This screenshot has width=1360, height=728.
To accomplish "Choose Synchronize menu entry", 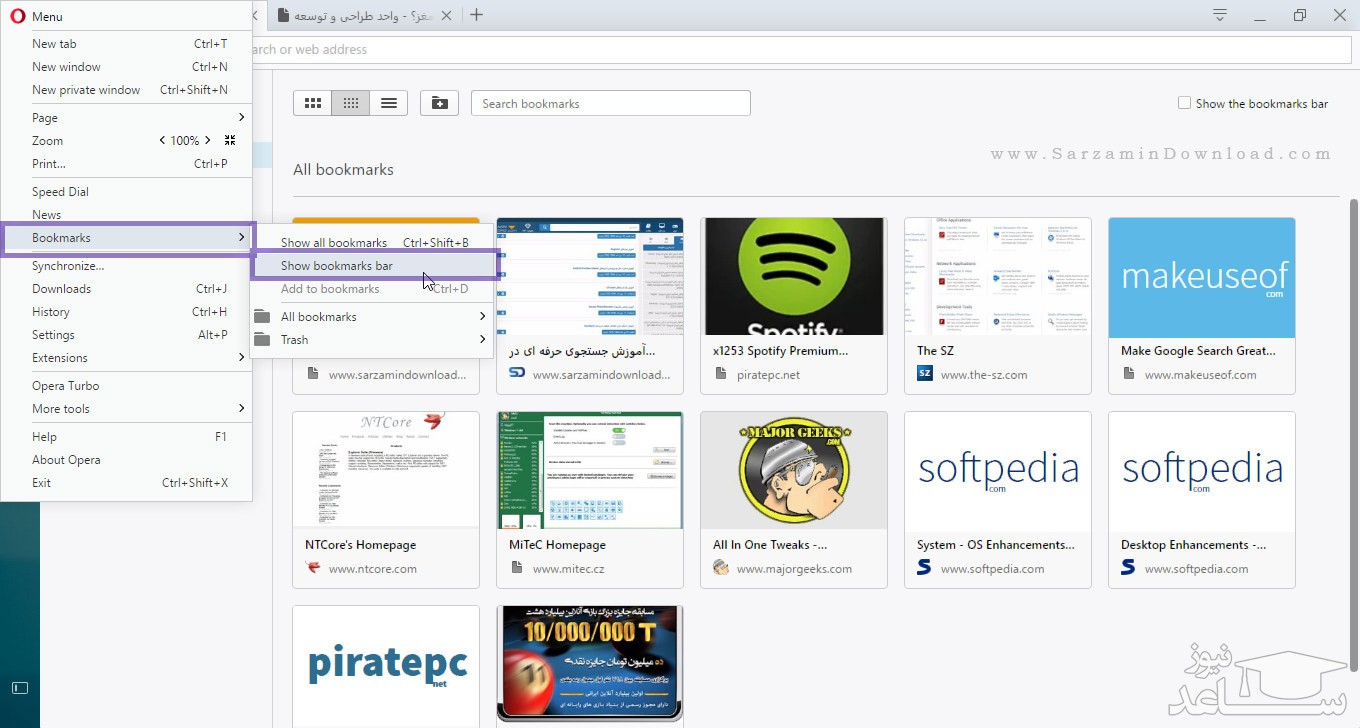I will (x=127, y=266).
